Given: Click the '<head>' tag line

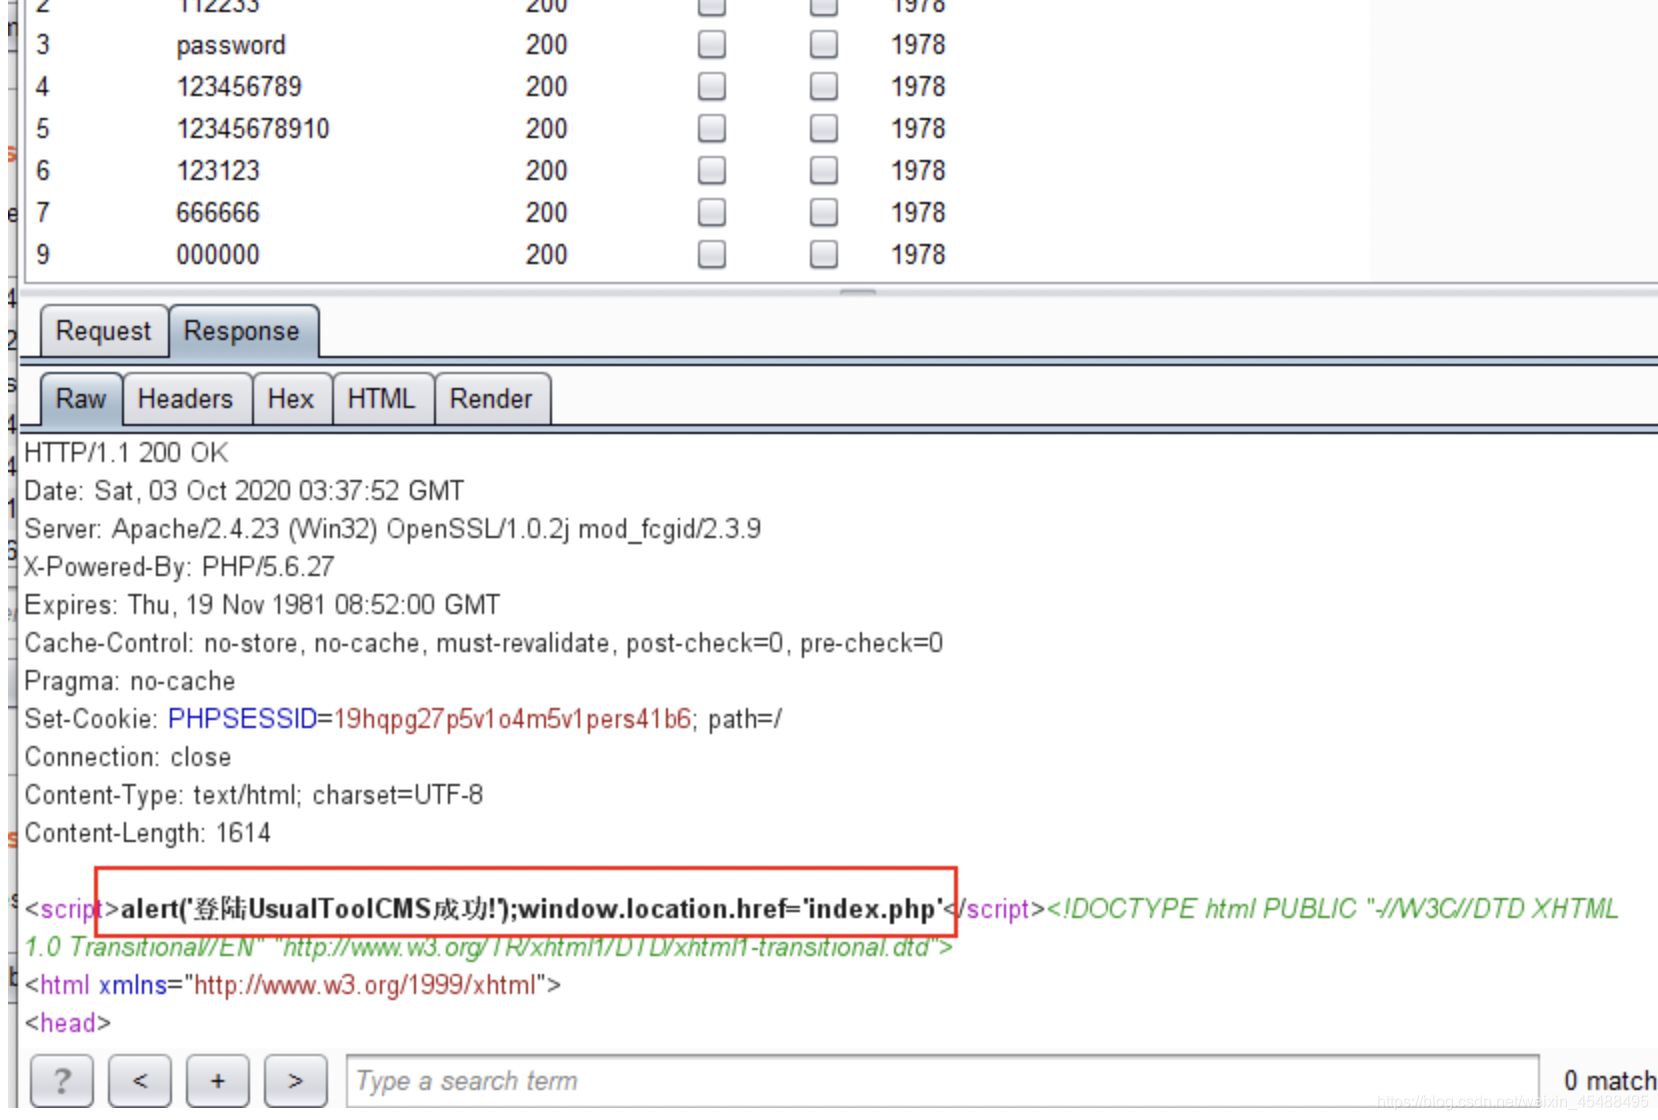Looking at the screenshot, I should coord(67,1023).
